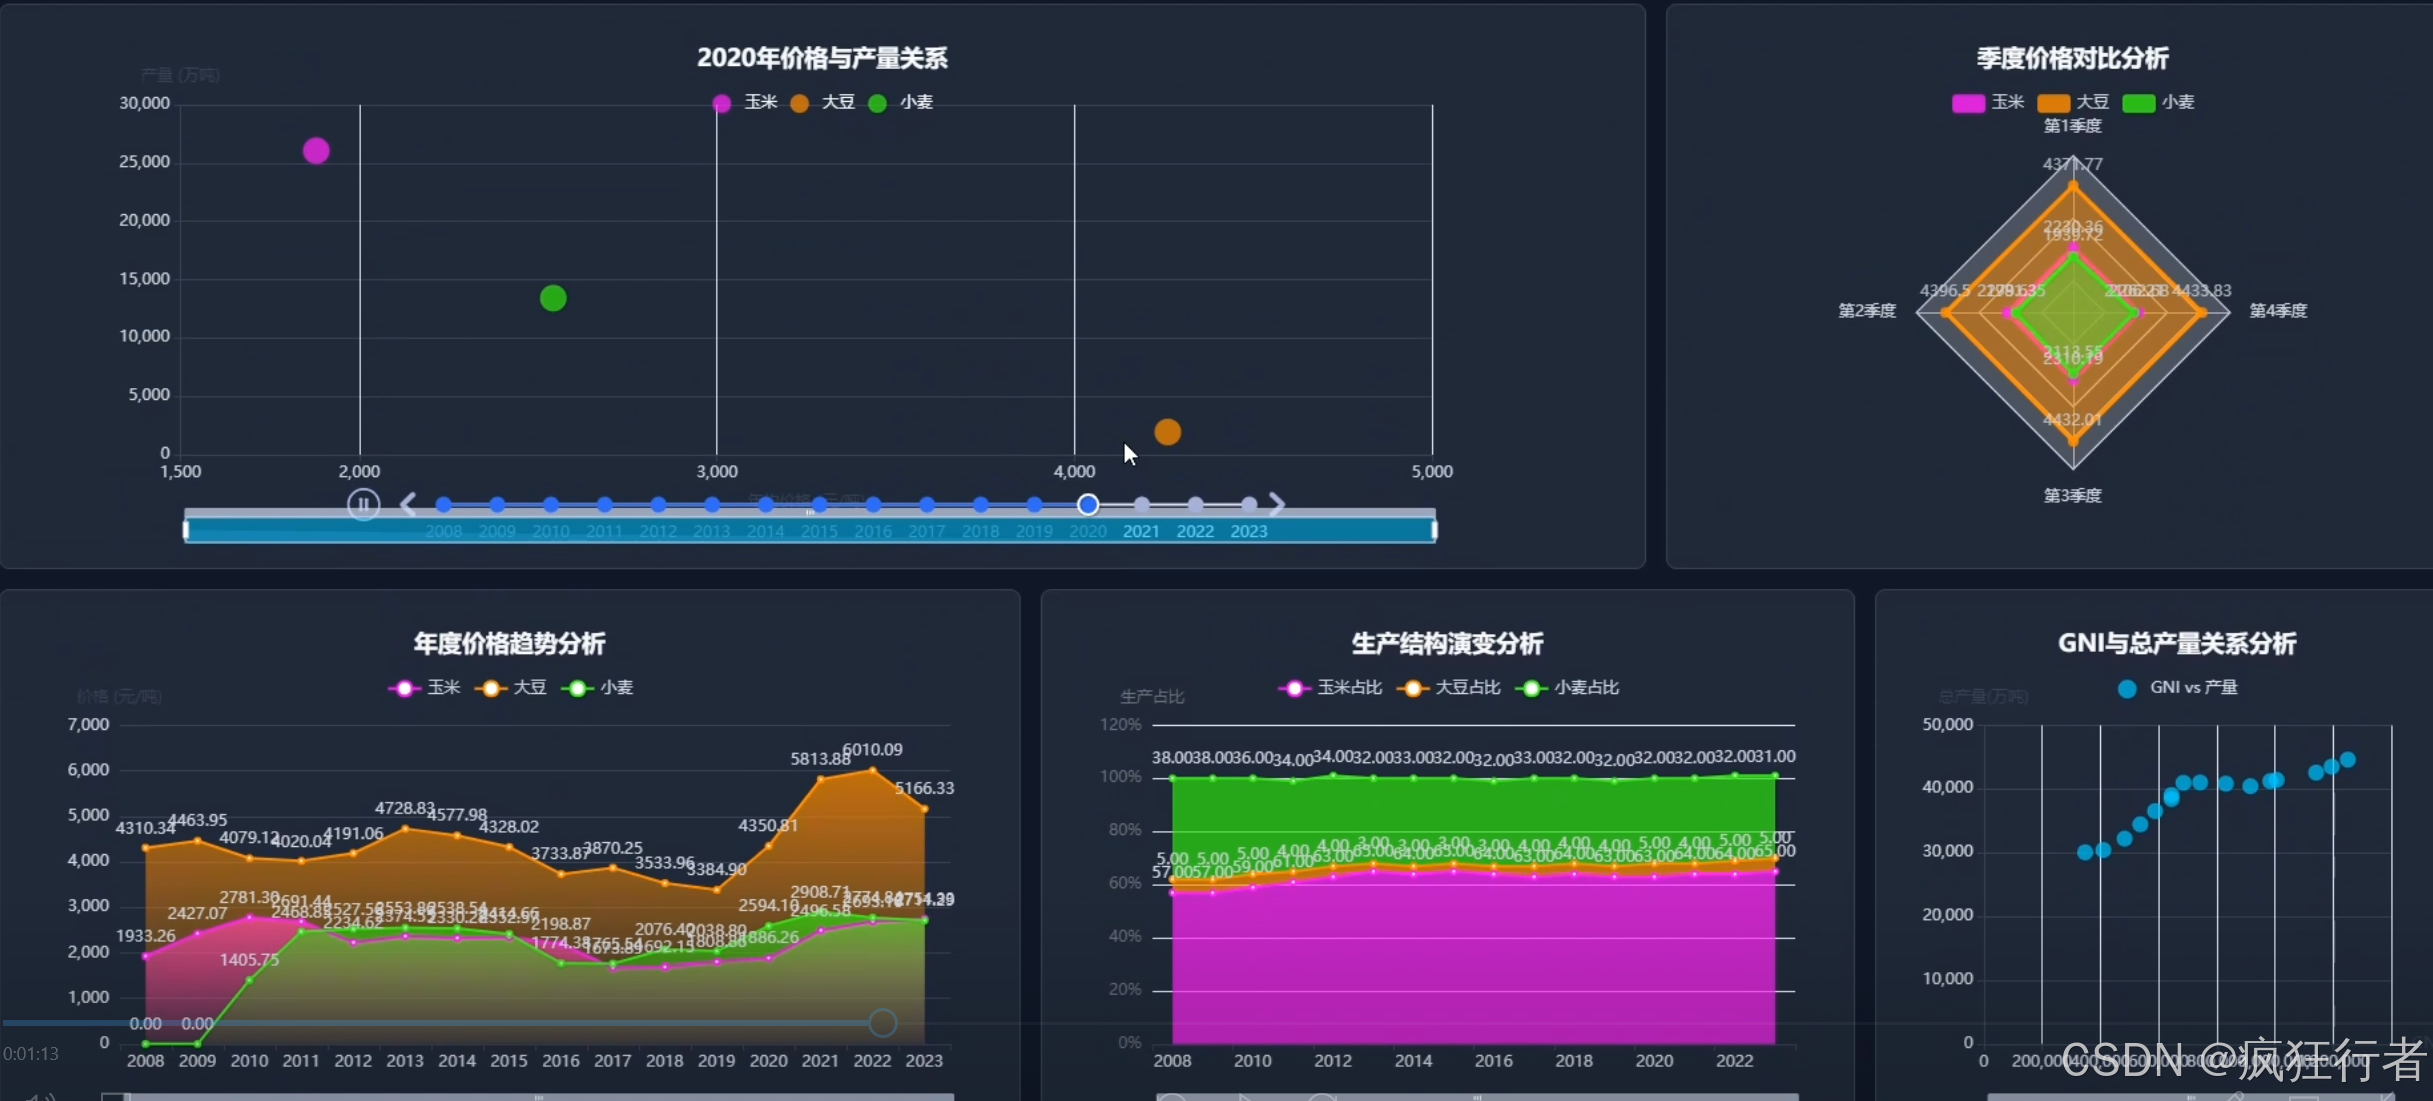Click the next year arrow on timeline
Screen dimensions: 2433x1101
[1276, 504]
